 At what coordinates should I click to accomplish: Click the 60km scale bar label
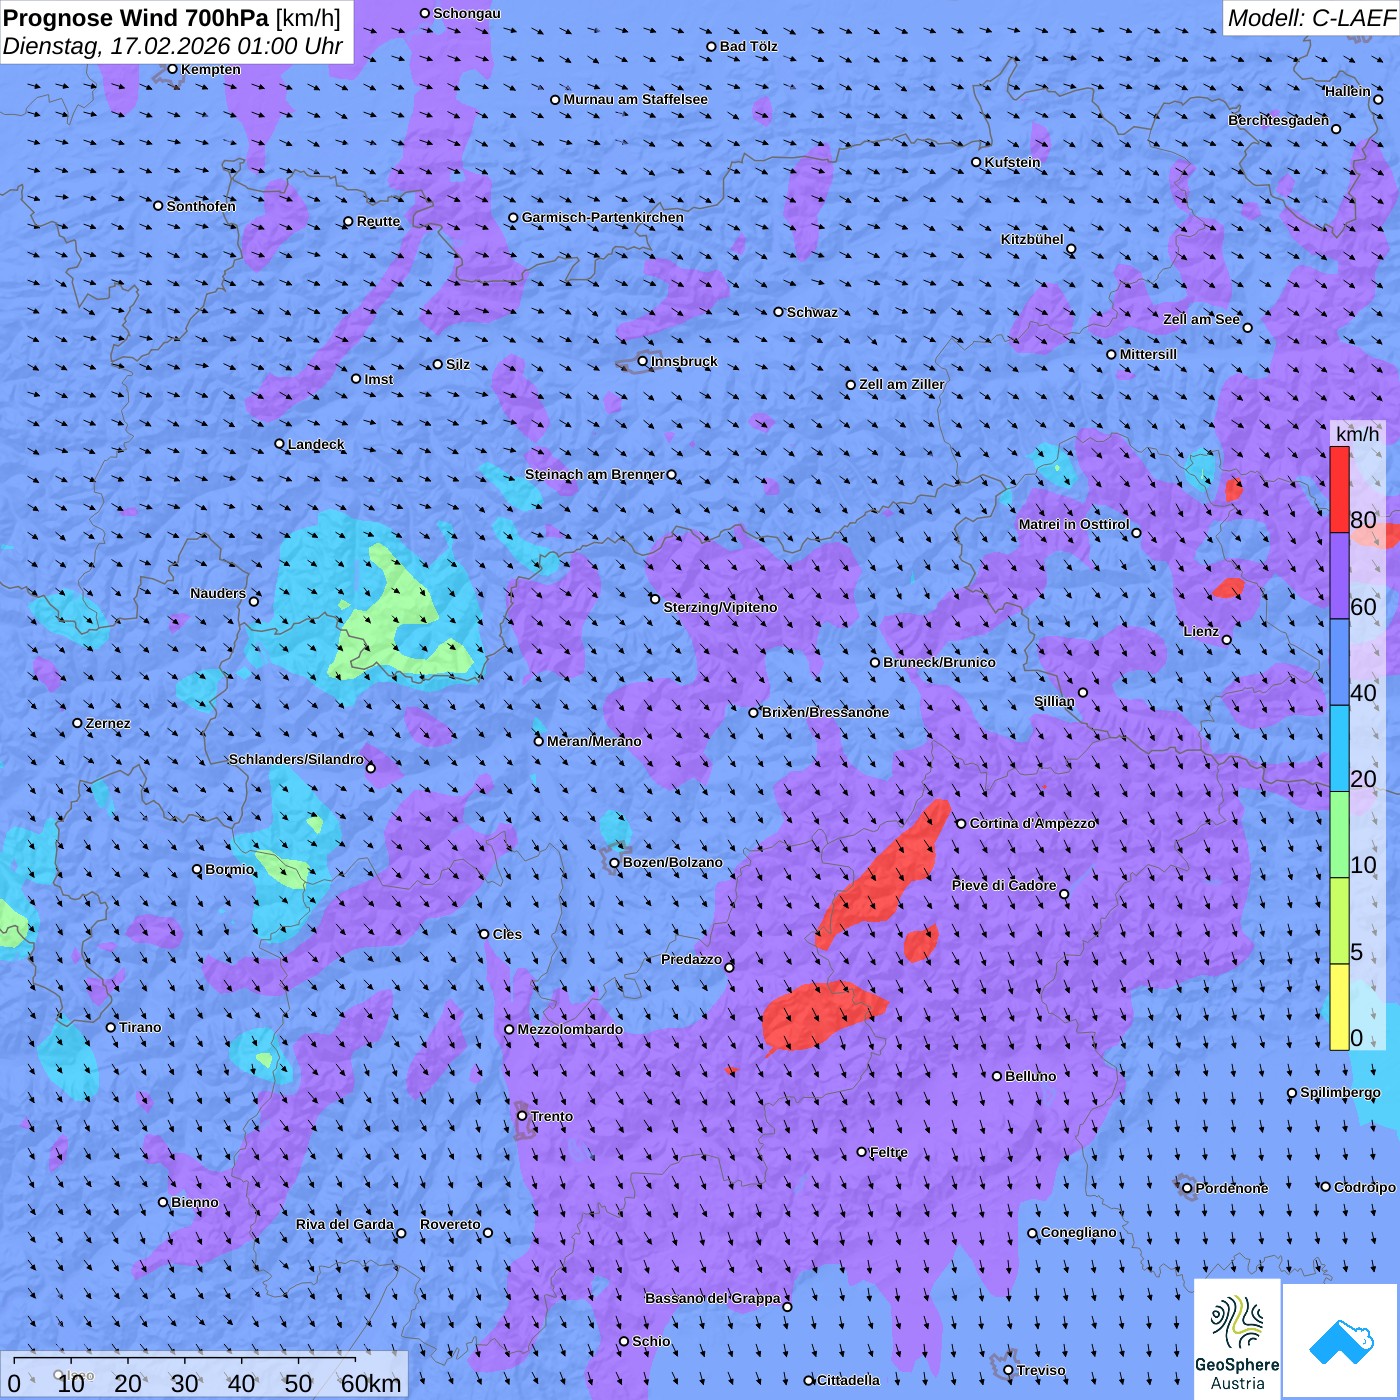[371, 1383]
